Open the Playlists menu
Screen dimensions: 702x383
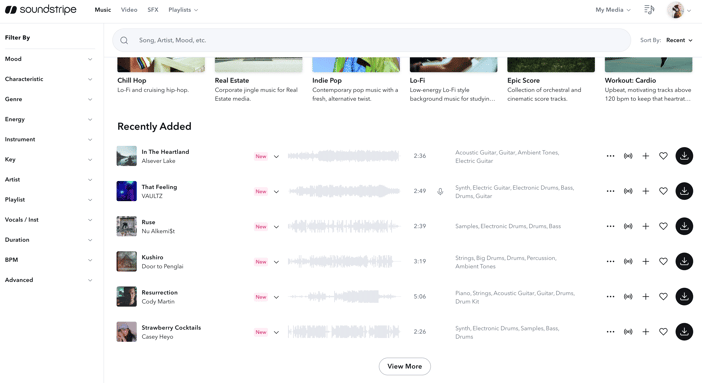coord(183,10)
